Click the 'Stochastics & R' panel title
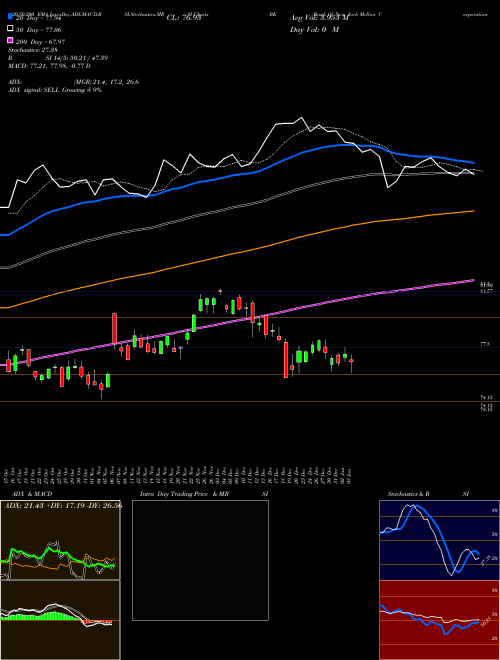The image size is (500, 660). coord(408,494)
